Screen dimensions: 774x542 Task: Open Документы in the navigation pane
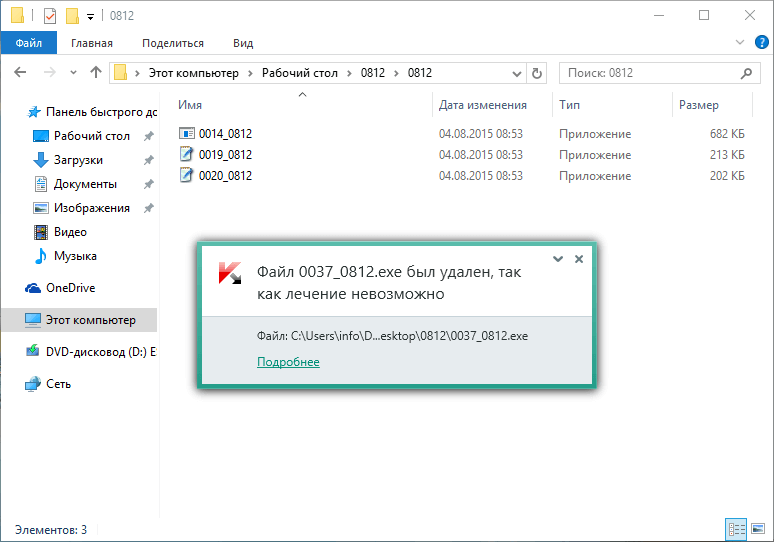(x=75, y=184)
